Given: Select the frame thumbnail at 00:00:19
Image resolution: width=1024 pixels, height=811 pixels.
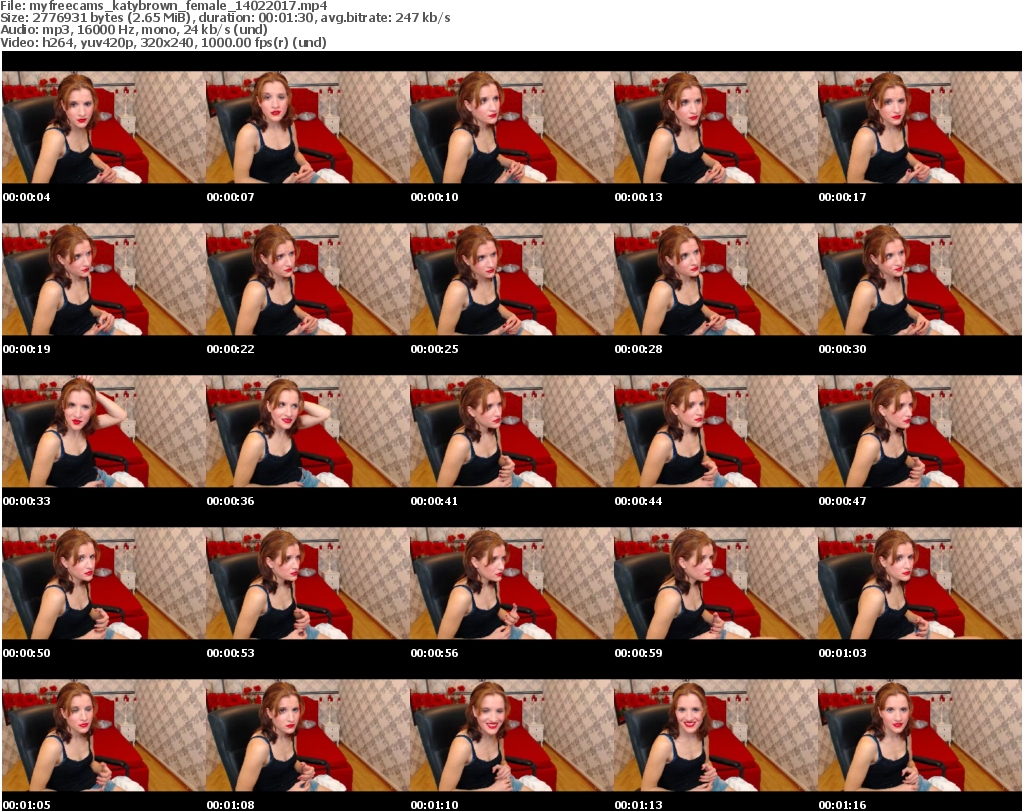Looking at the screenshot, I should (x=104, y=279).
